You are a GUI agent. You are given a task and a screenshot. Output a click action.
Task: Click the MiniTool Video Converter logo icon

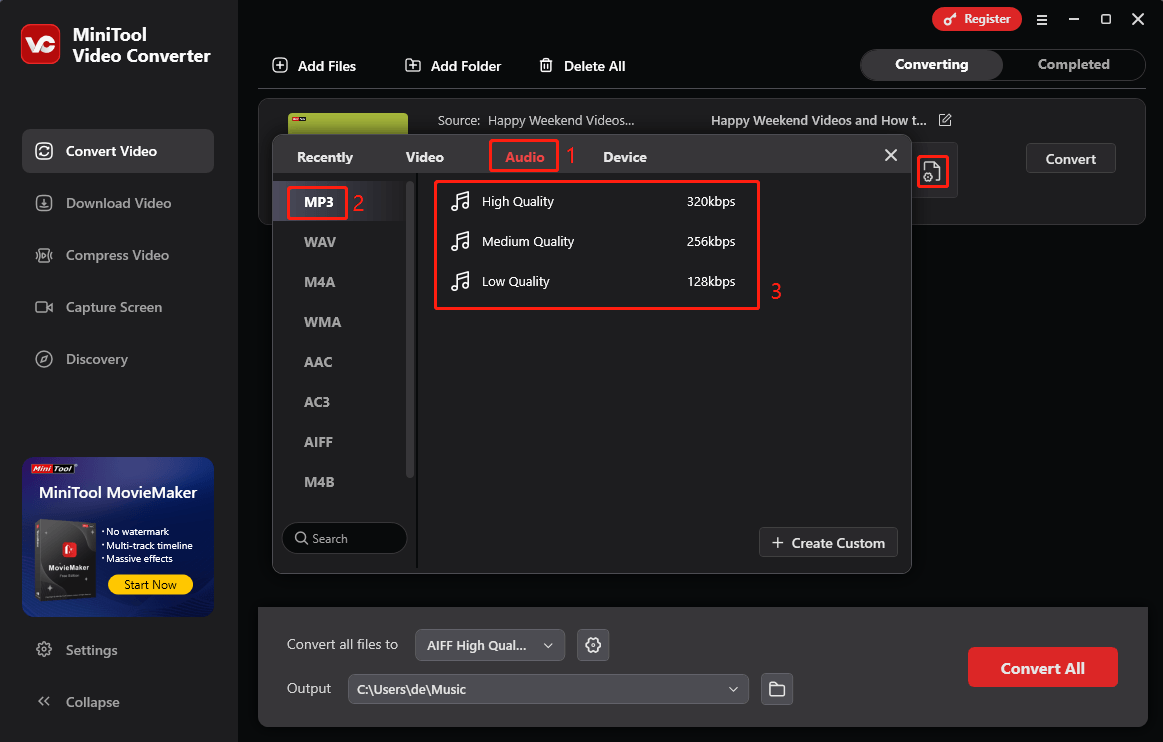pyautogui.click(x=40, y=45)
